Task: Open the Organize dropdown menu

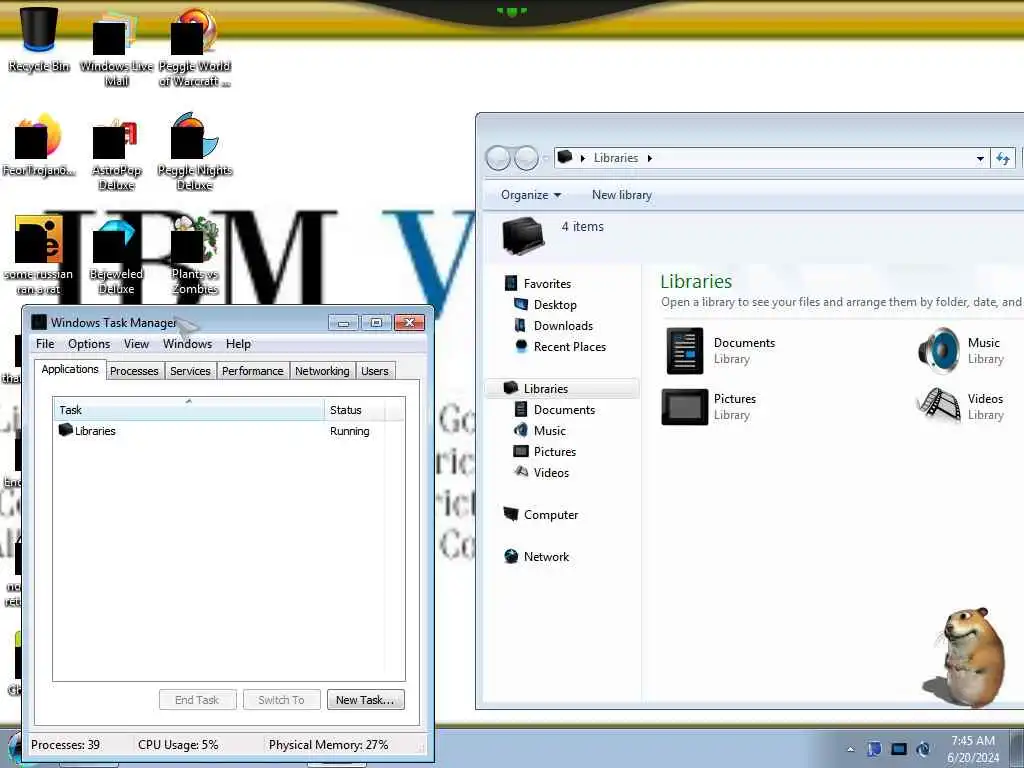Action: point(530,195)
